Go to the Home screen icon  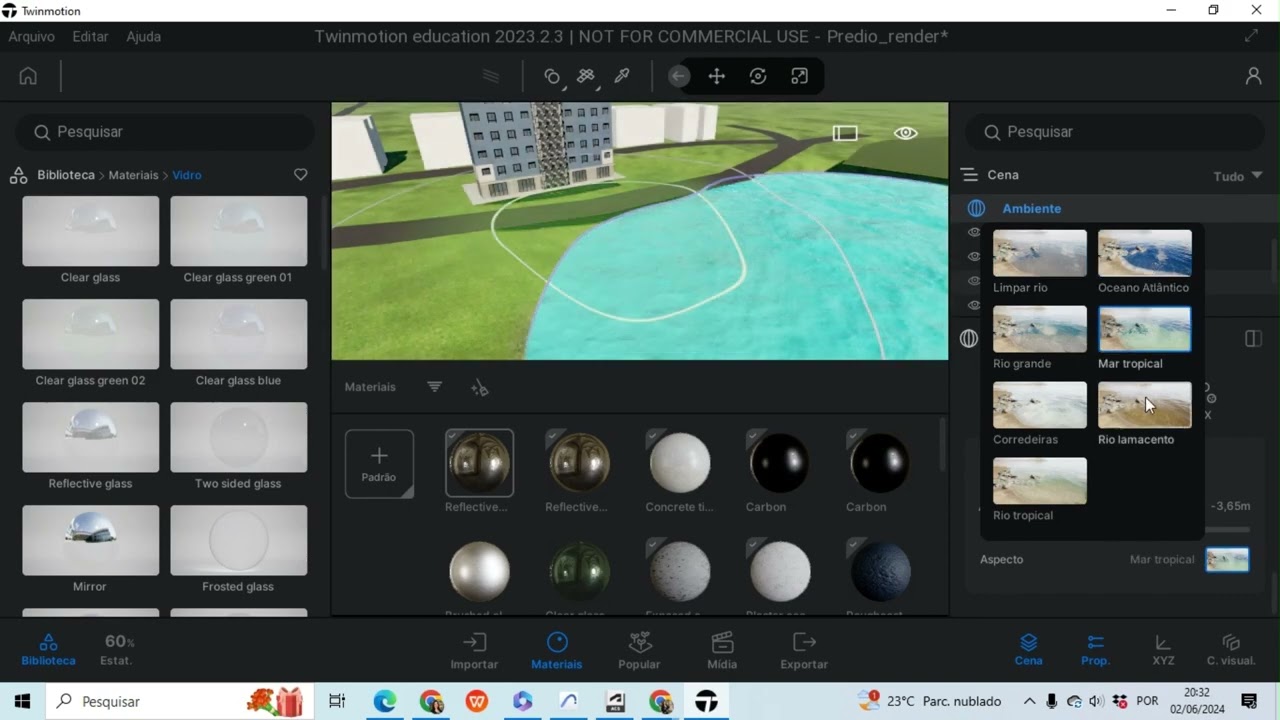[28, 76]
